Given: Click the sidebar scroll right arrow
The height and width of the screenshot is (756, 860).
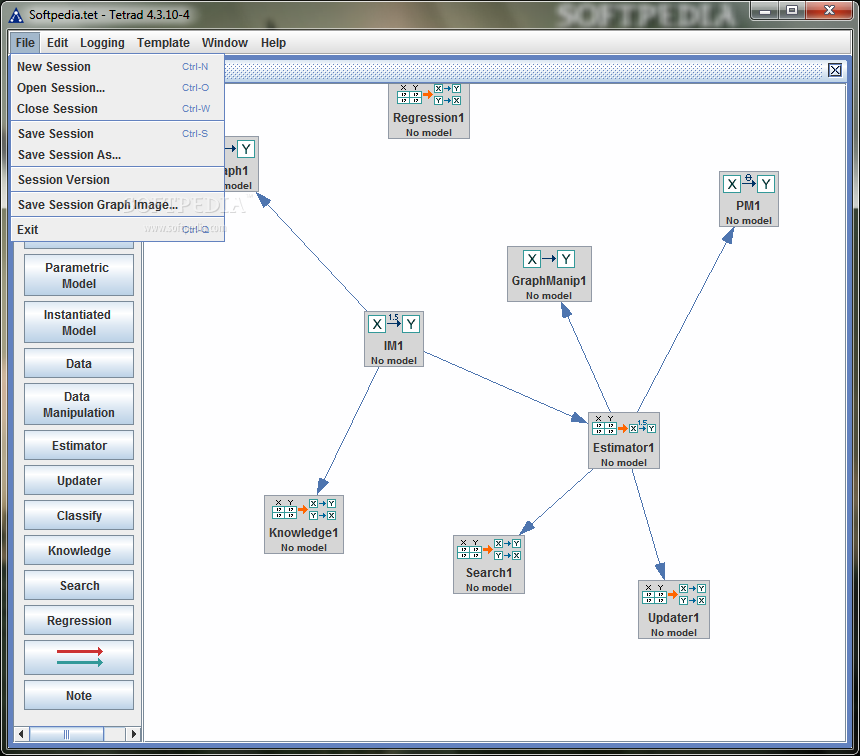Looking at the screenshot, I should 133,734.
